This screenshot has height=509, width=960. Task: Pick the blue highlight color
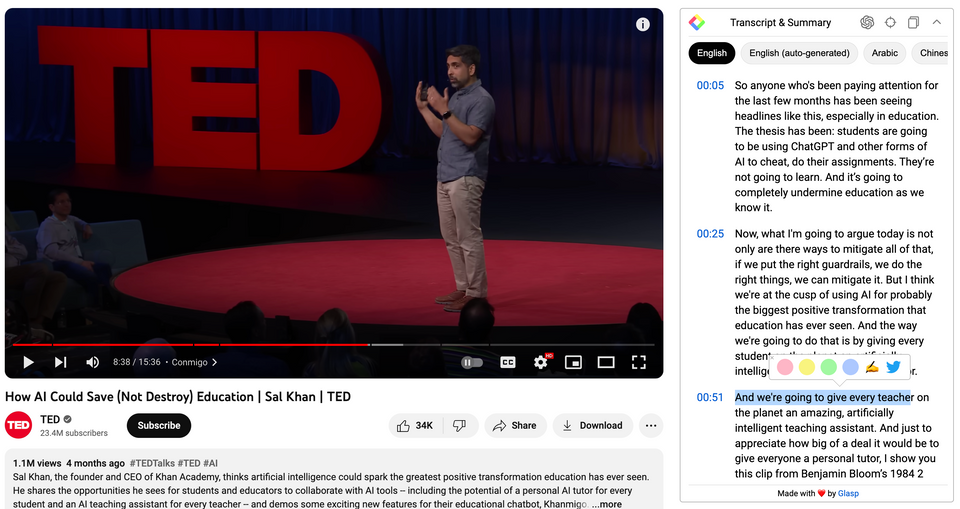(x=850, y=367)
